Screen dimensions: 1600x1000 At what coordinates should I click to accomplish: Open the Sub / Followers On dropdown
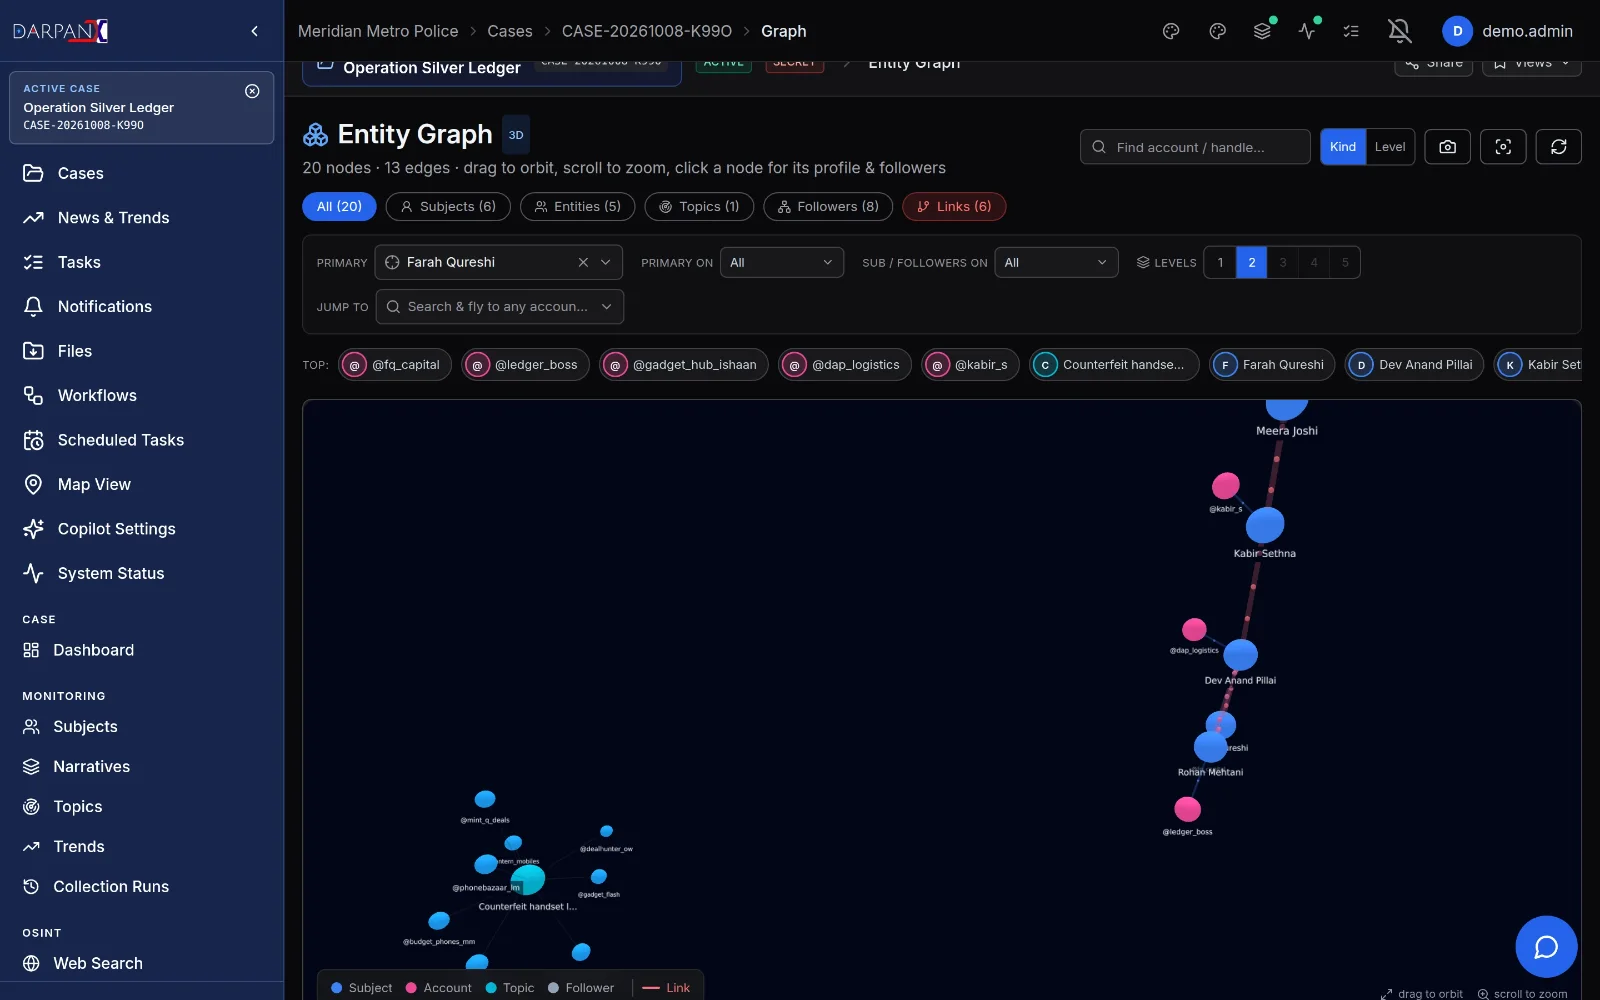click(1056, 262)
